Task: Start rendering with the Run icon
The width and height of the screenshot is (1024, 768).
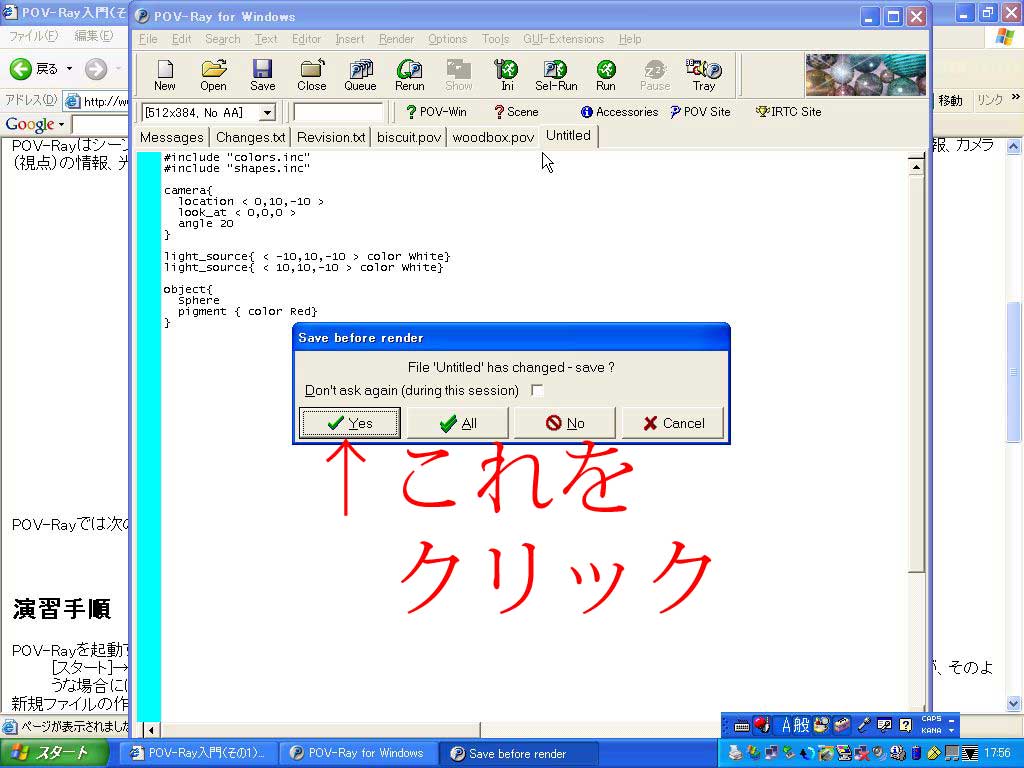Action: 605,74
